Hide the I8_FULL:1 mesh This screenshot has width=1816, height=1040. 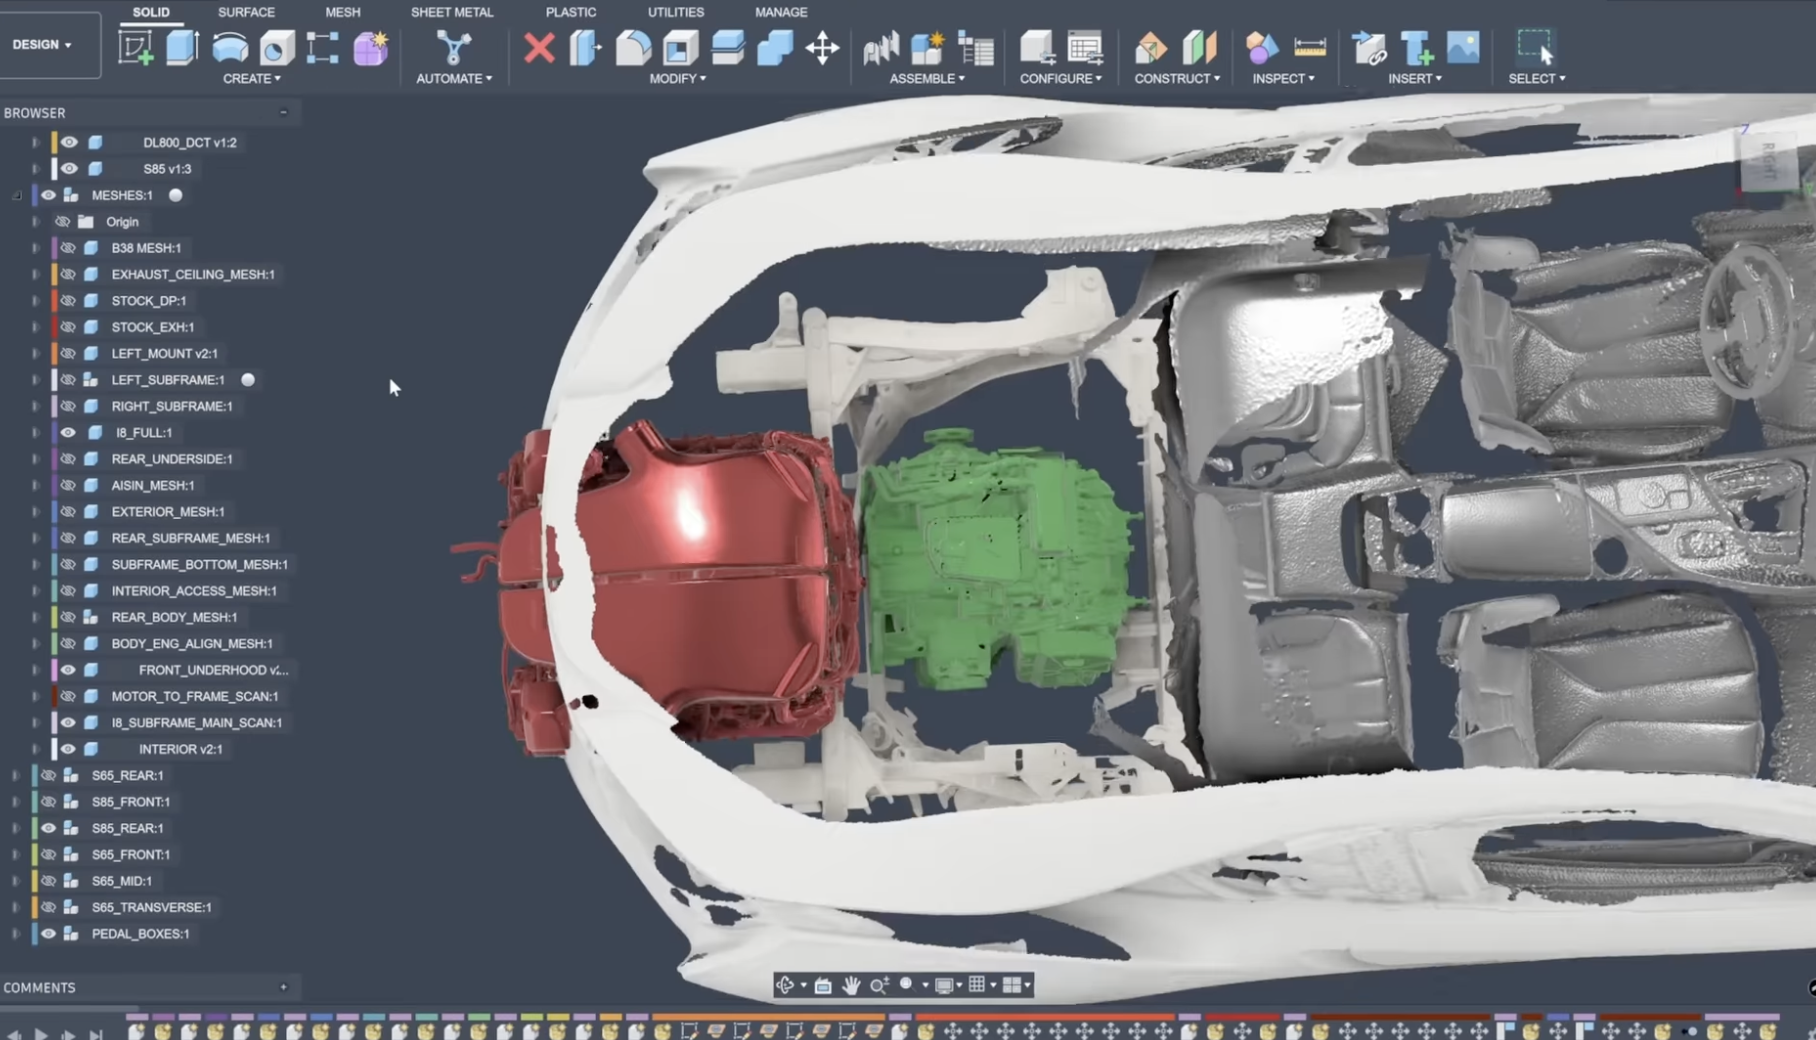tap(68, 433)
